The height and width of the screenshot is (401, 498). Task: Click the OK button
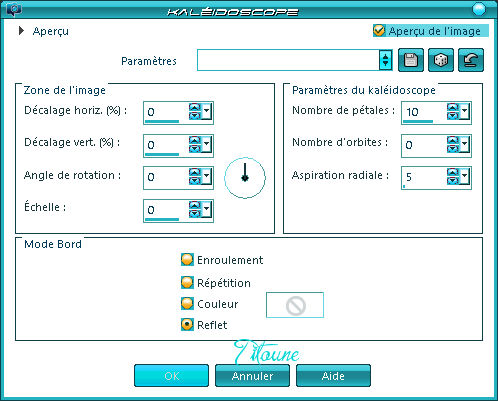point(172,376)
